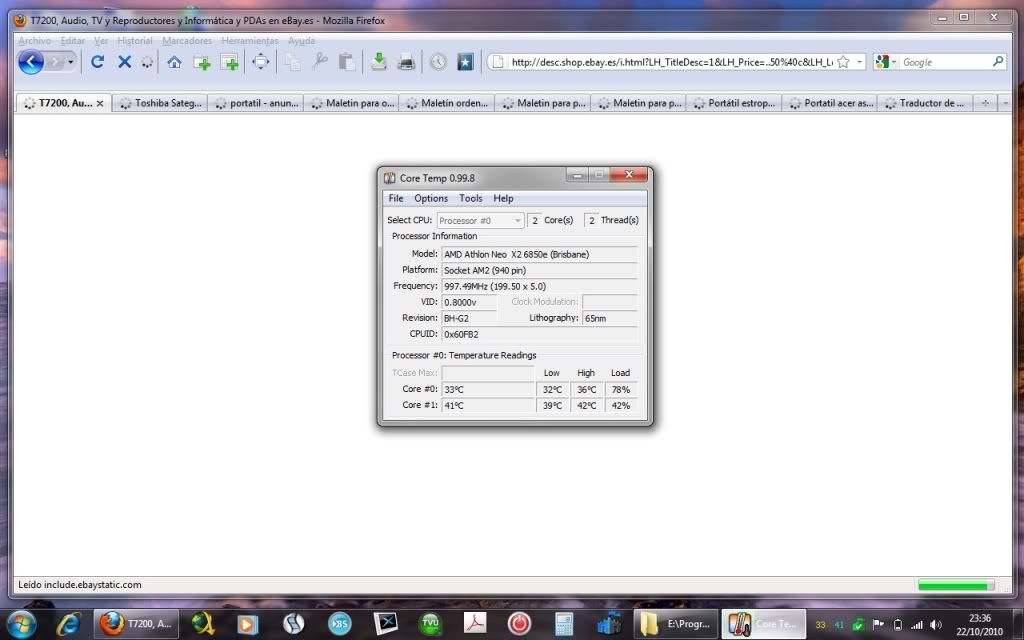Open History clock icon in toolbar
Image resolution: width=1024 pixels, height=640 pixels.
[438, 62]
